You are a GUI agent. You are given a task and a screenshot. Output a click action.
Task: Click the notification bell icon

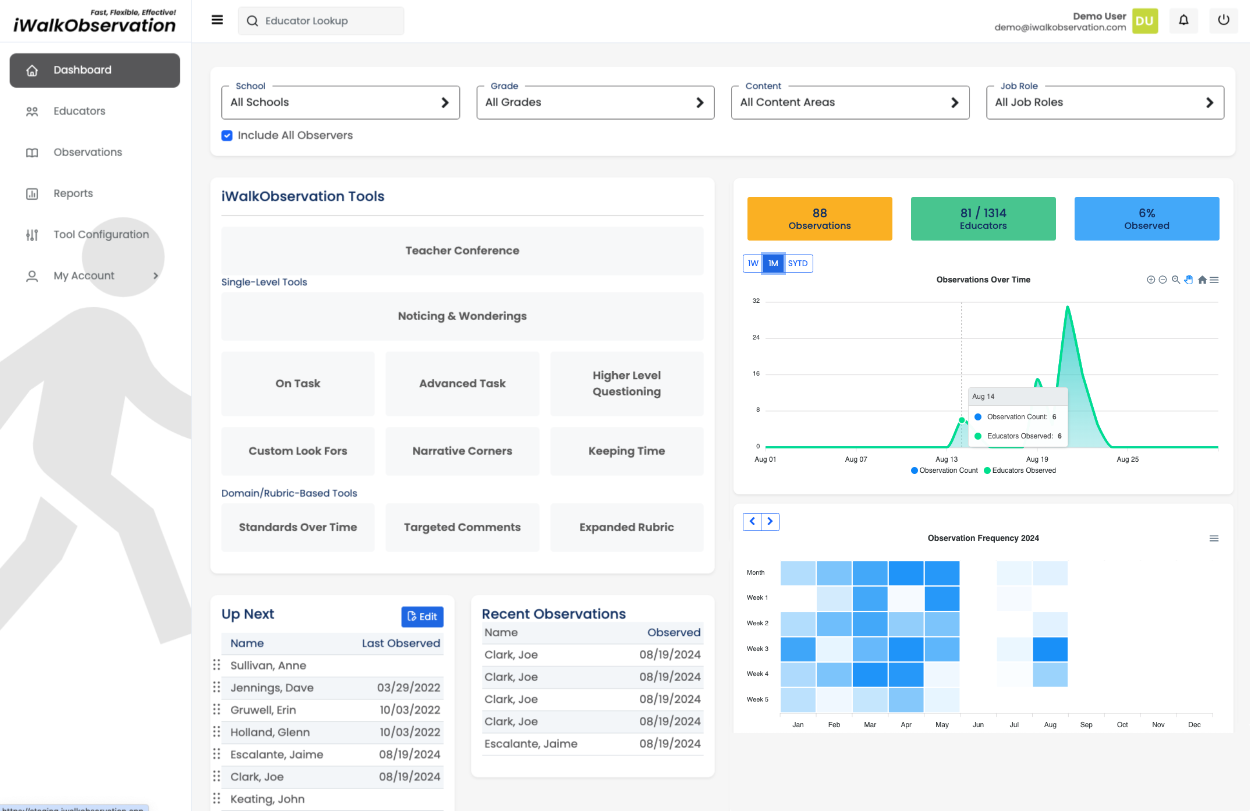pos(1184,20)
